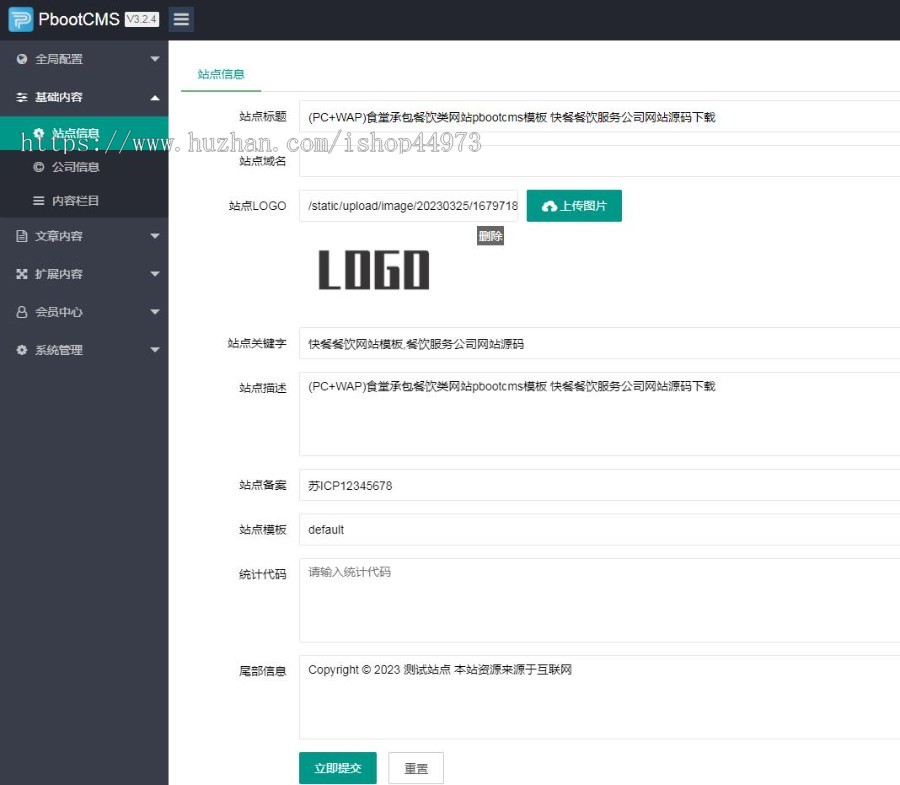Open 系统管理 in the sidebar
Screen dimensions: 900x785
pyautogui.click(x=84, y=349)
